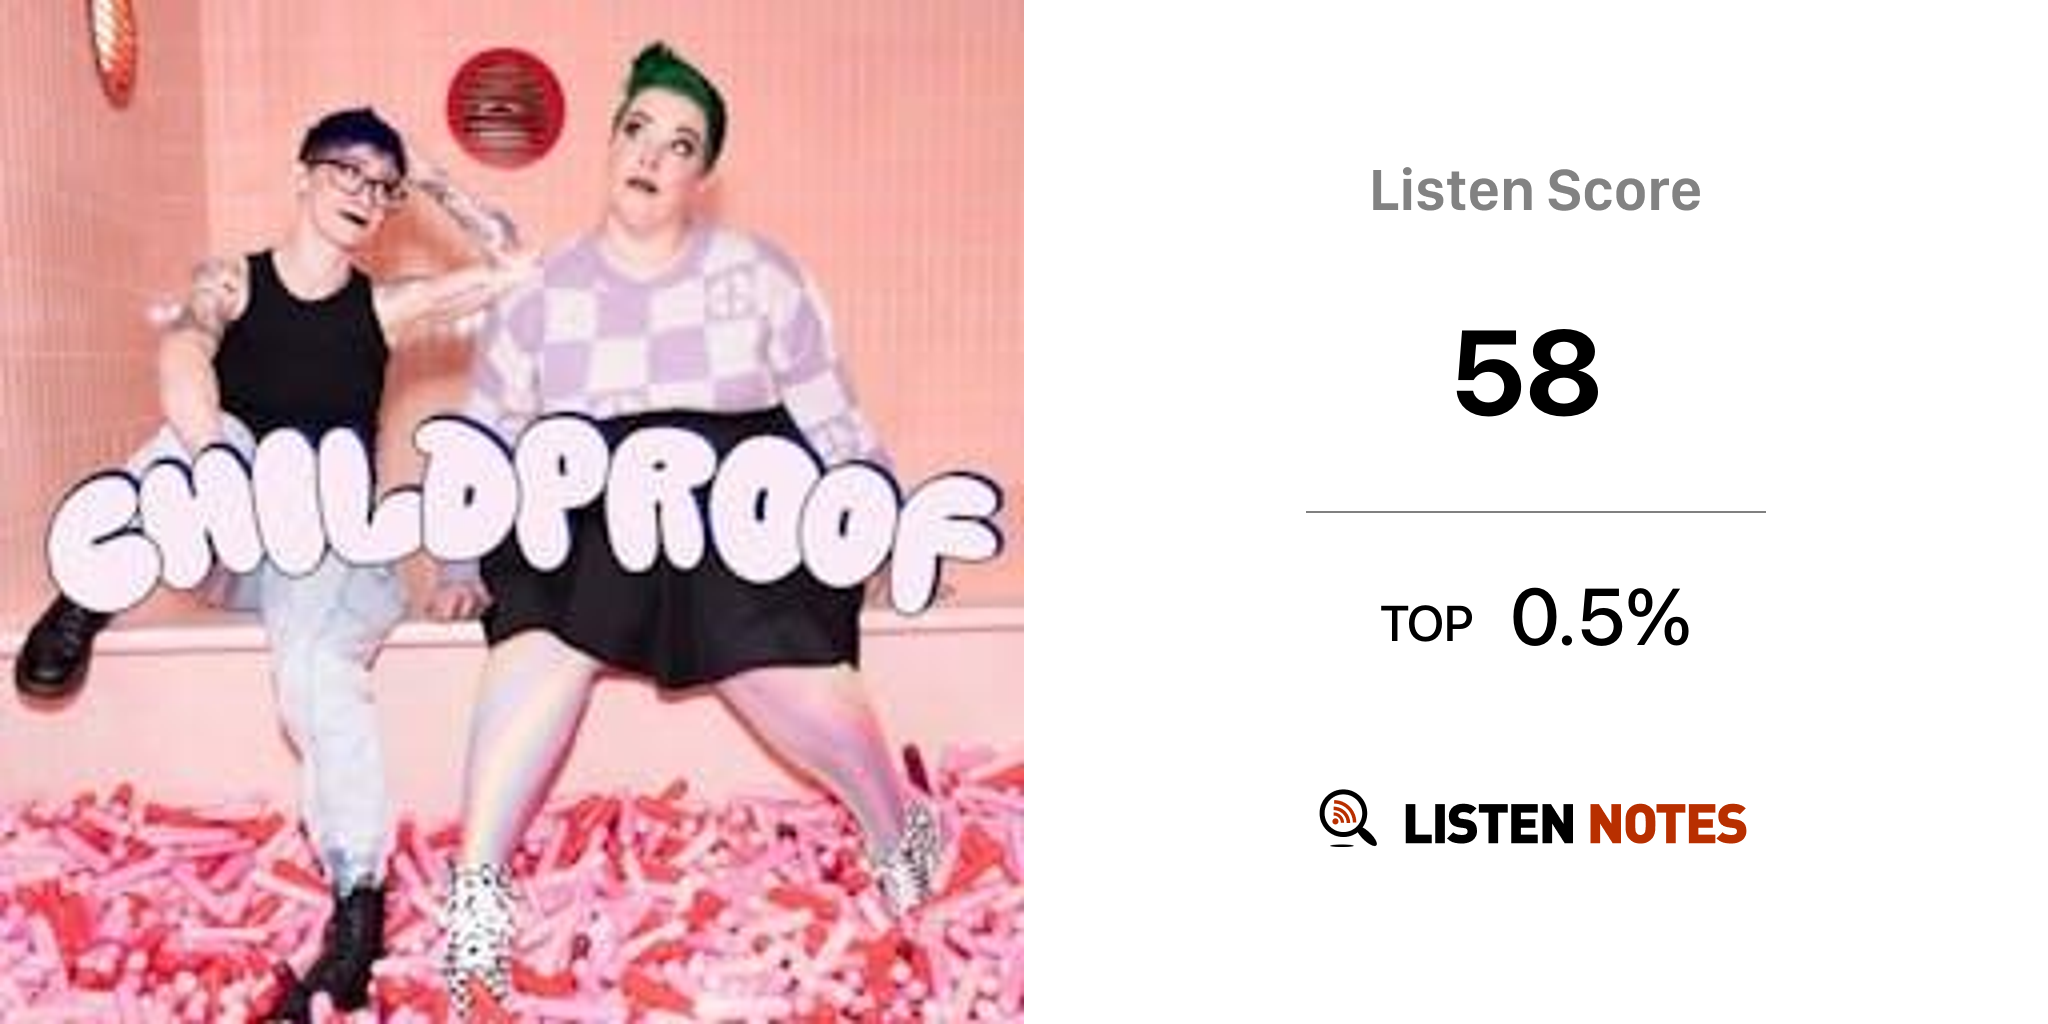
Task: Click the 0.5% percentage value
Action: pos(1600,618)
